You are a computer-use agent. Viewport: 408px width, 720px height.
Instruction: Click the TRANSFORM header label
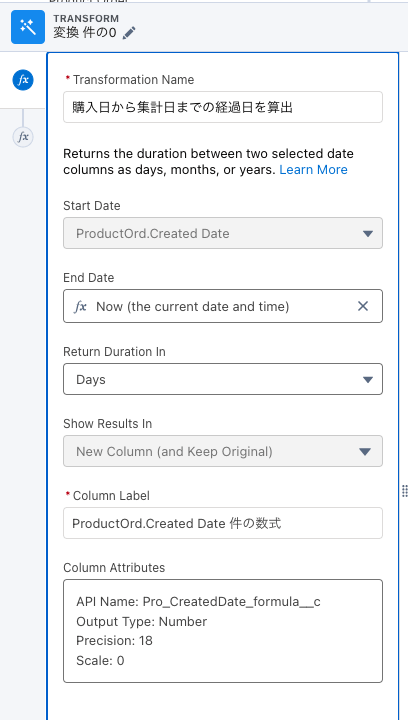pos(86,19)
